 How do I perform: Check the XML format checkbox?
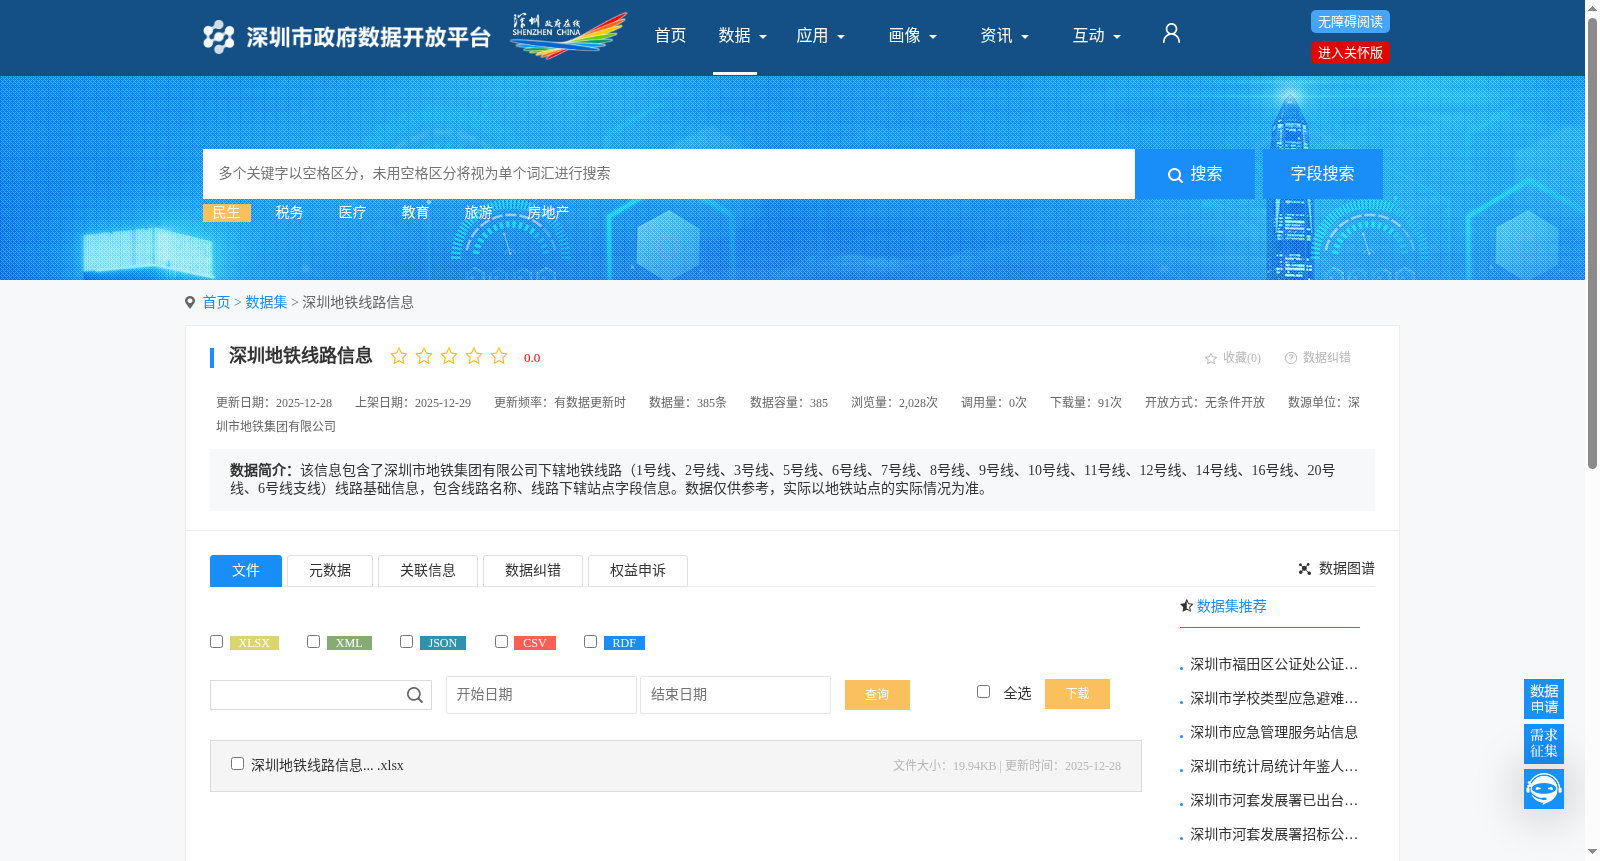[x=313, y=642]
